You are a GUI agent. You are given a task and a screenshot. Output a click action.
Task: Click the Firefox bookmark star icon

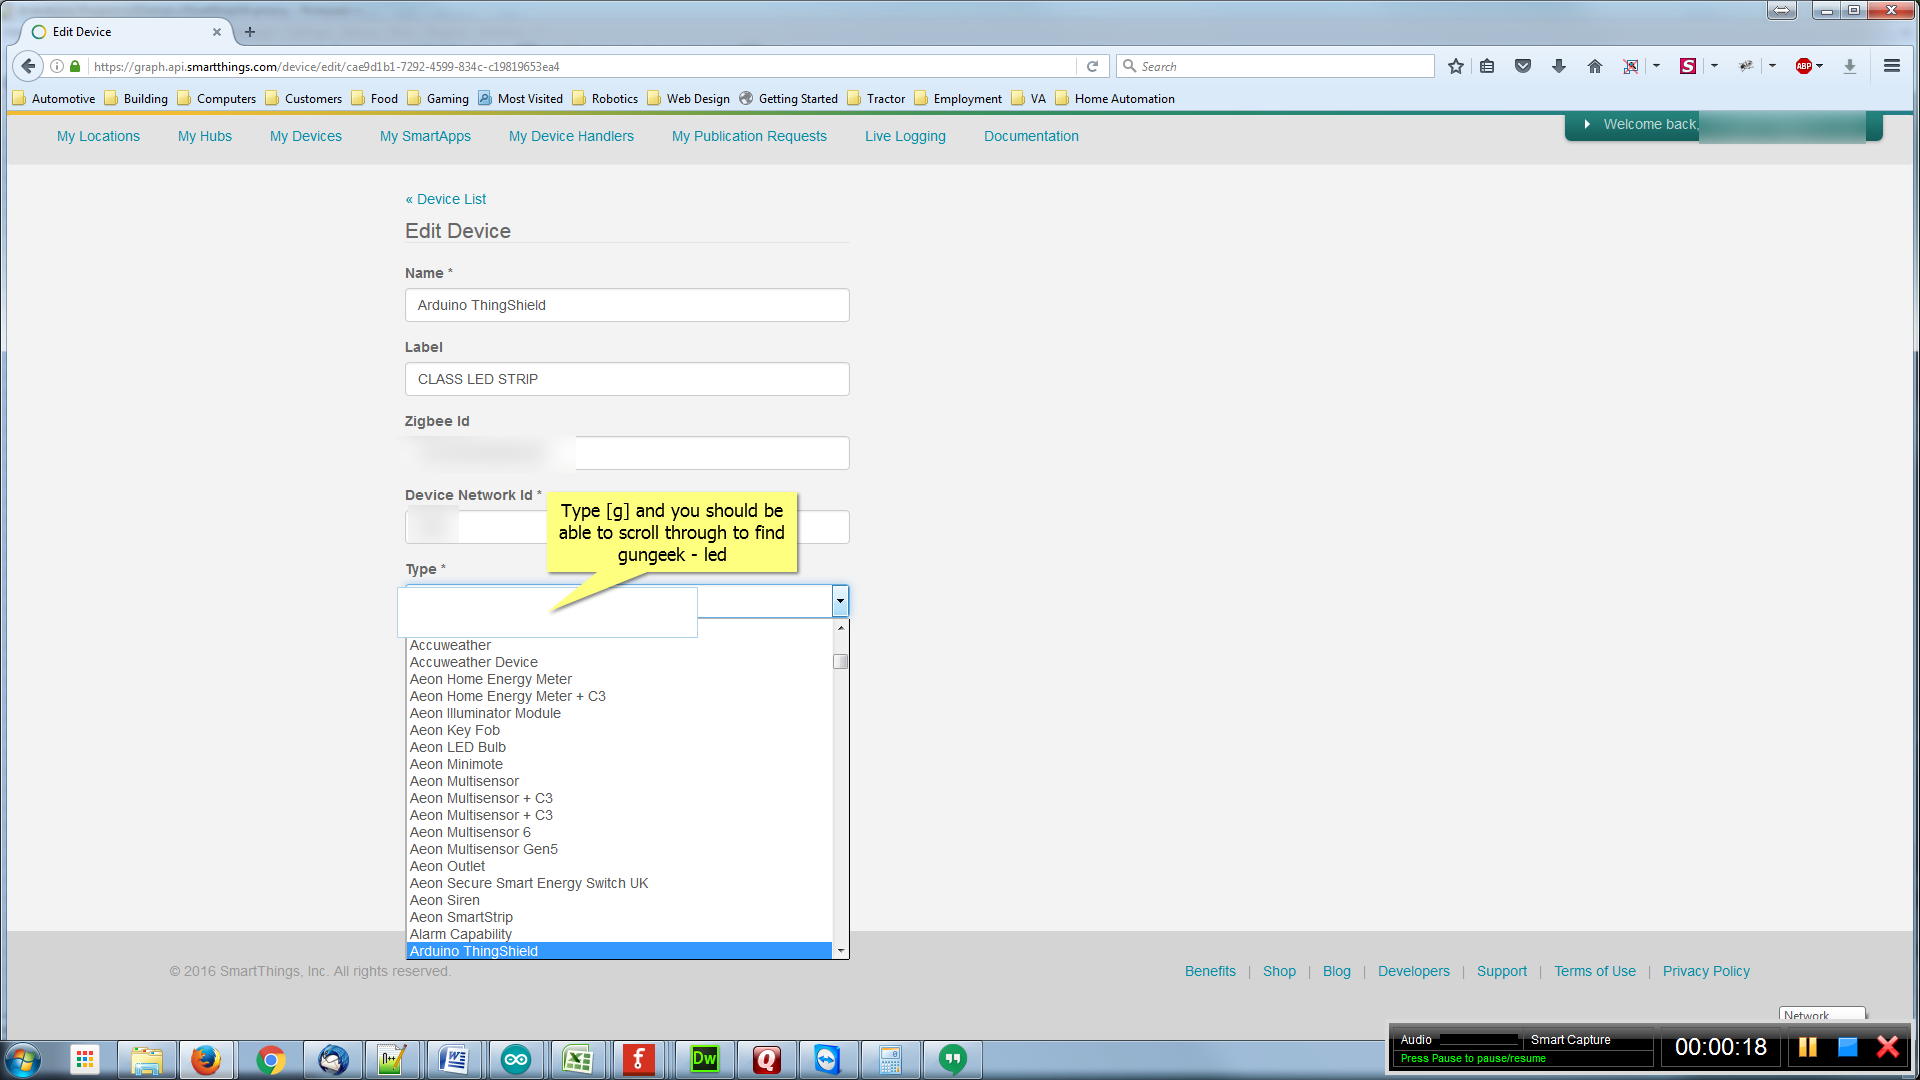[1456, 66]
